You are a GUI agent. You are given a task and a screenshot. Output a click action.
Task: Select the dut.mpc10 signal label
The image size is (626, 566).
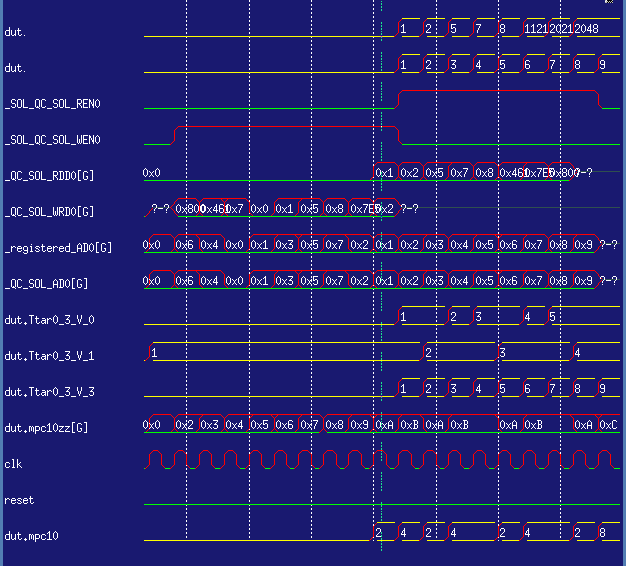tap(31, 536)
